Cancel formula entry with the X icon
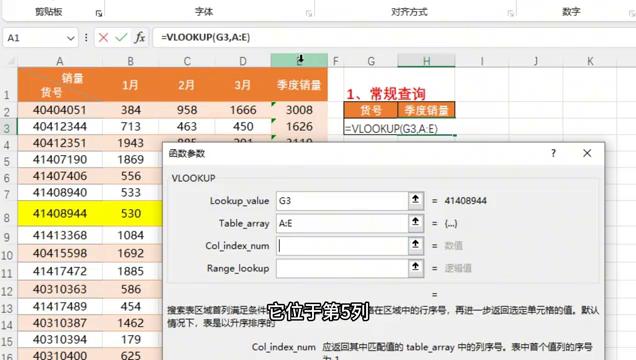 coord(103,38)
